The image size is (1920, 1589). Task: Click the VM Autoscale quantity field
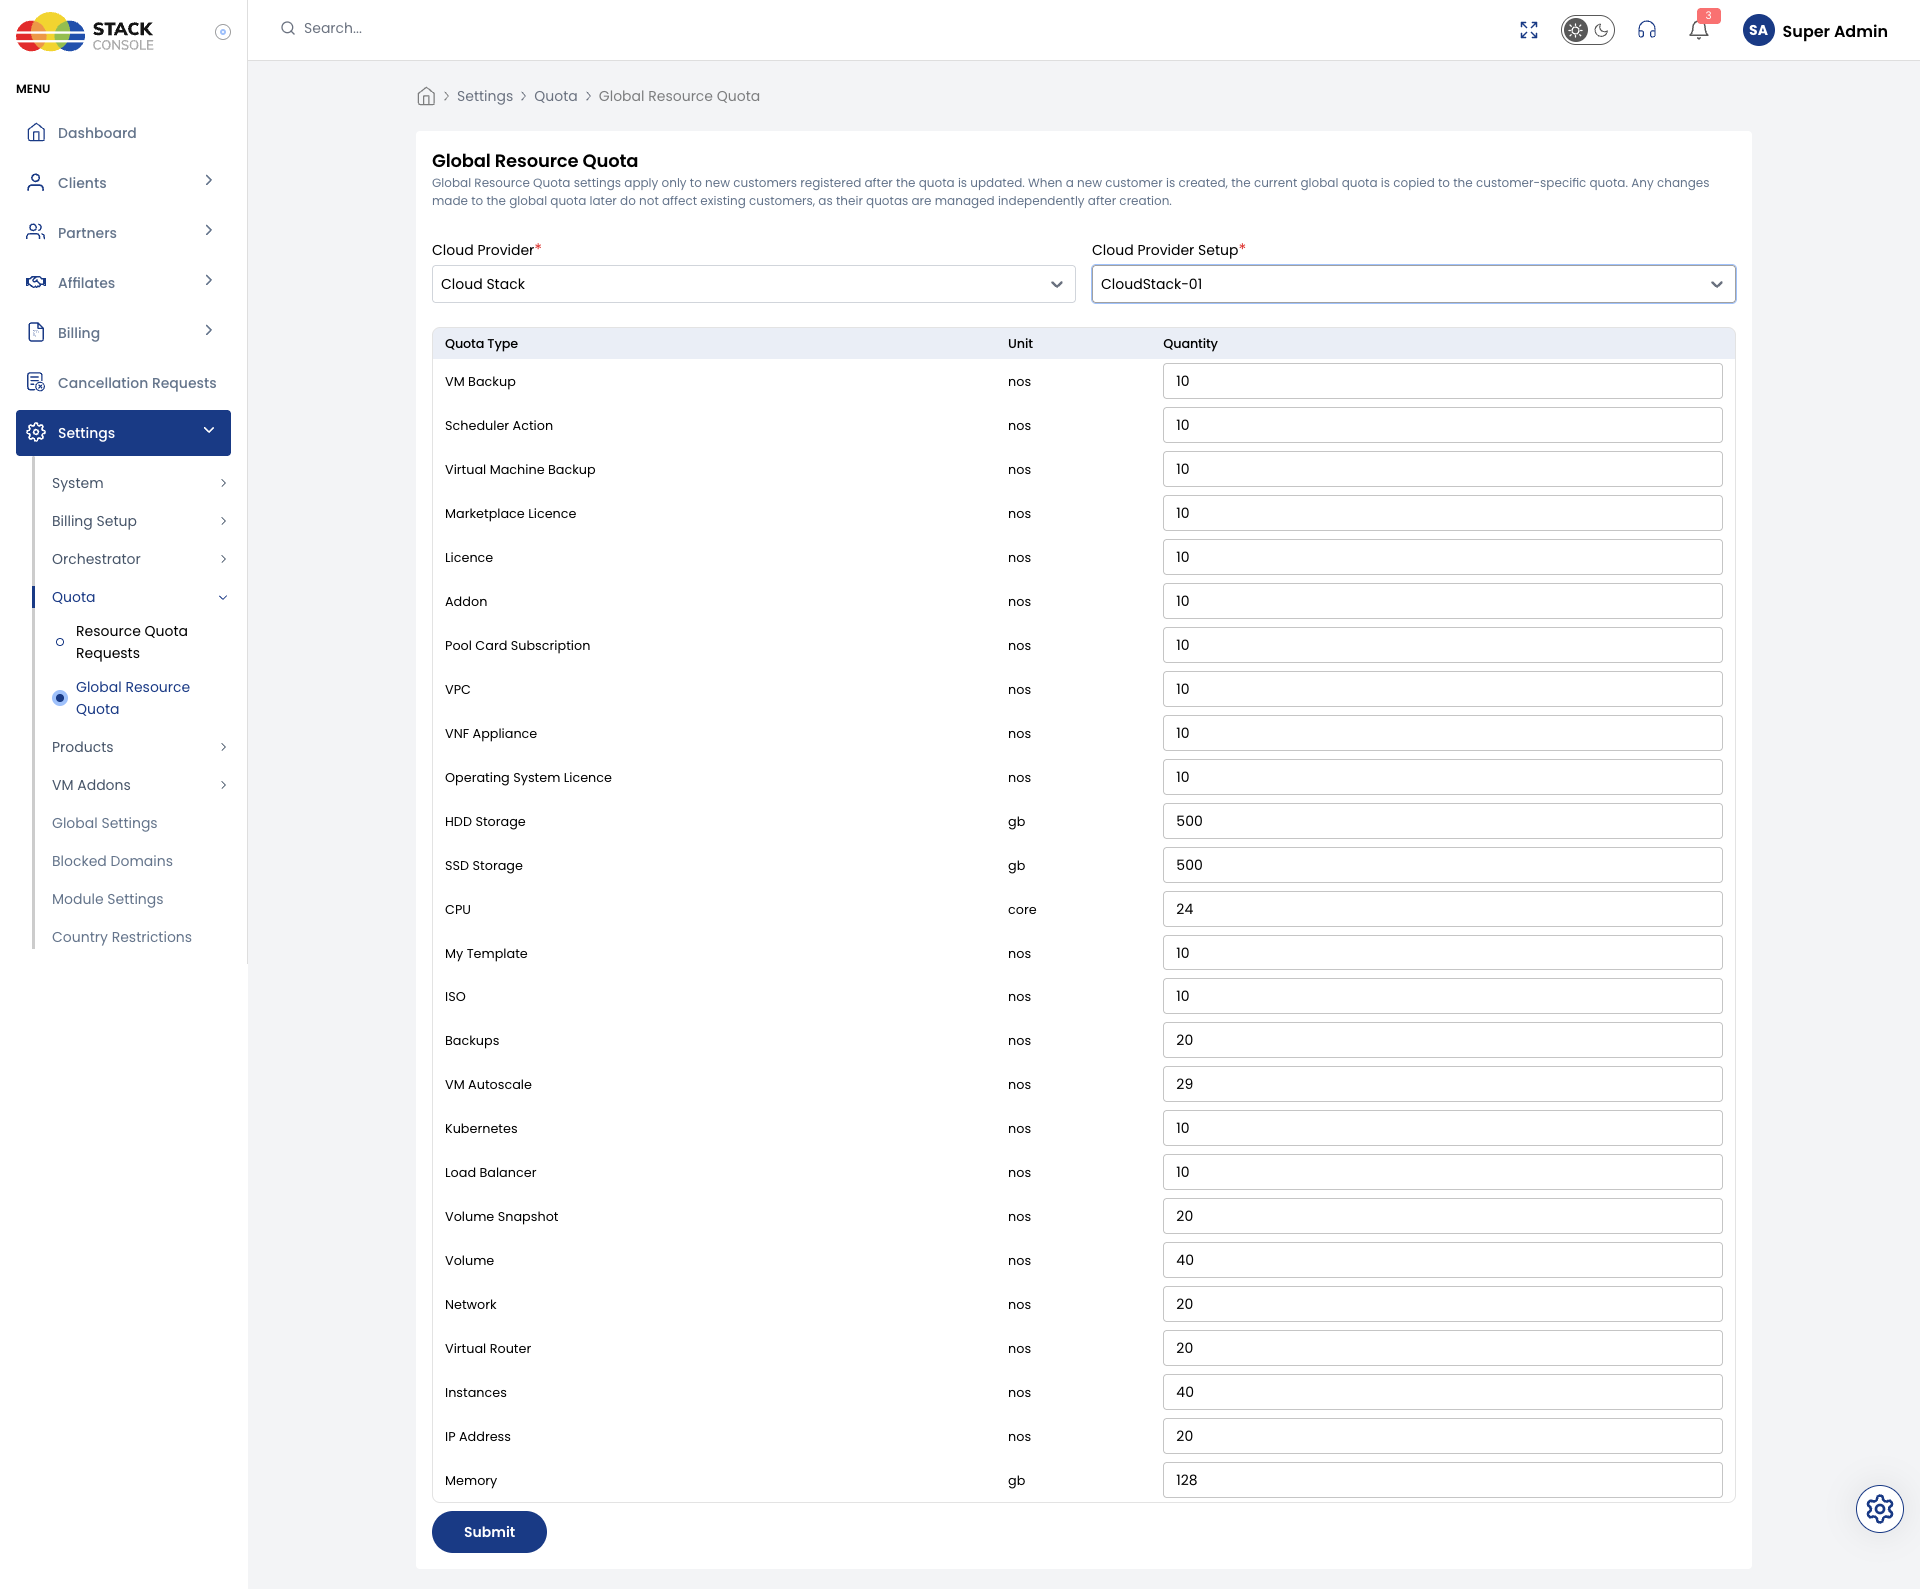[1442, 1084]
